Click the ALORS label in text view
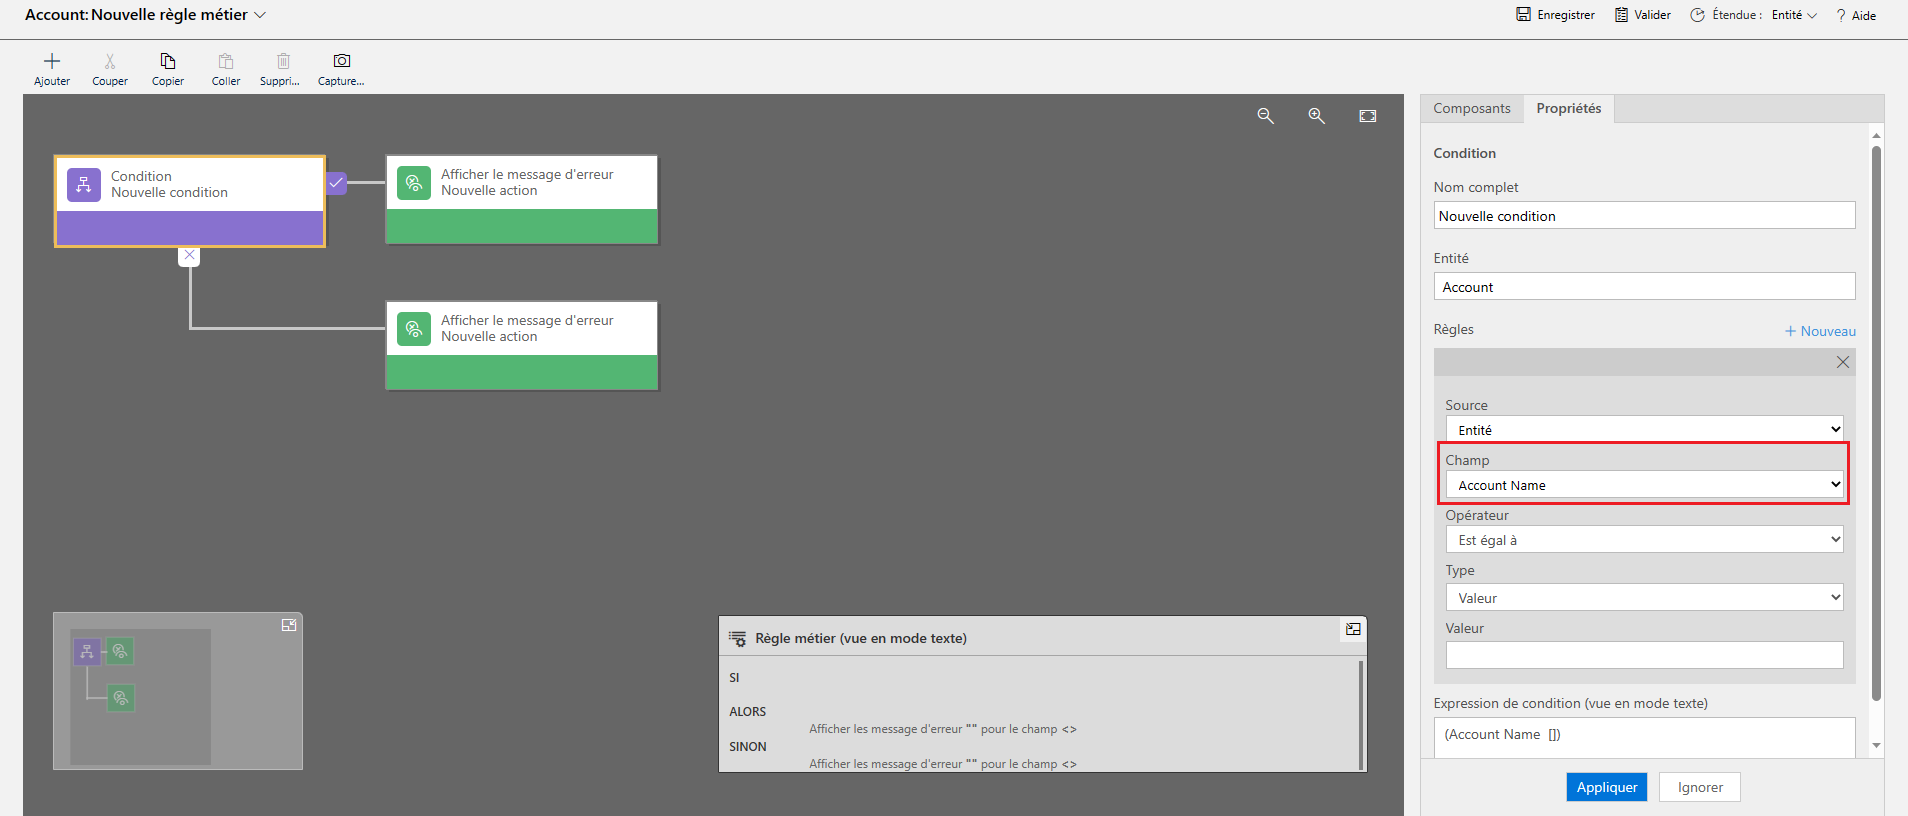This screenshot has width=1908, height=816. click(x=748, y=712)
